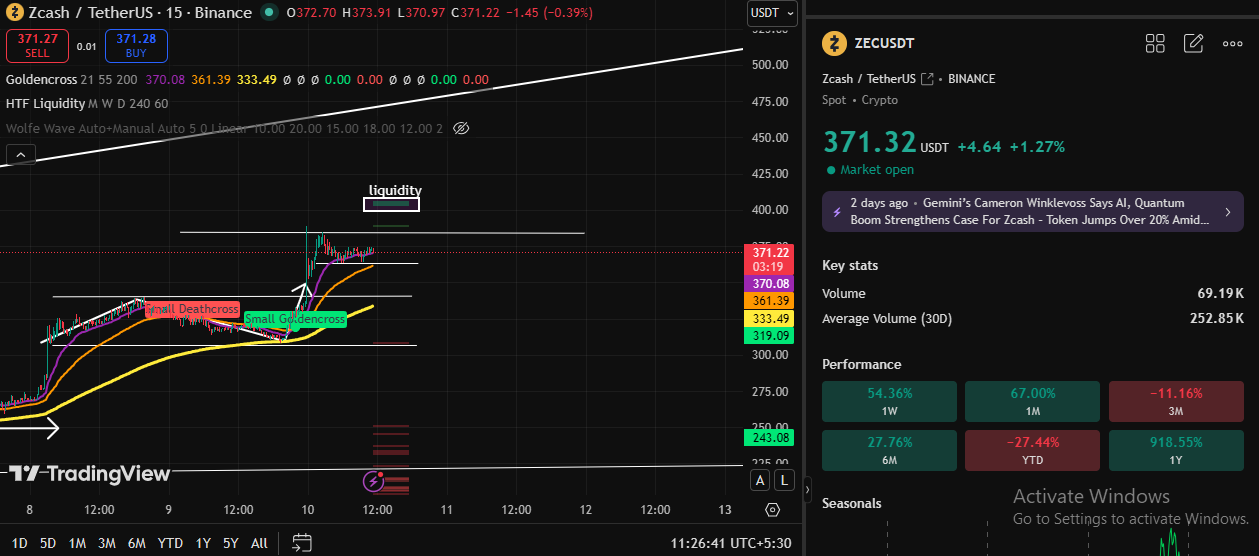
Task: Click the 'Market open' status text
Action: click(877, 170)
